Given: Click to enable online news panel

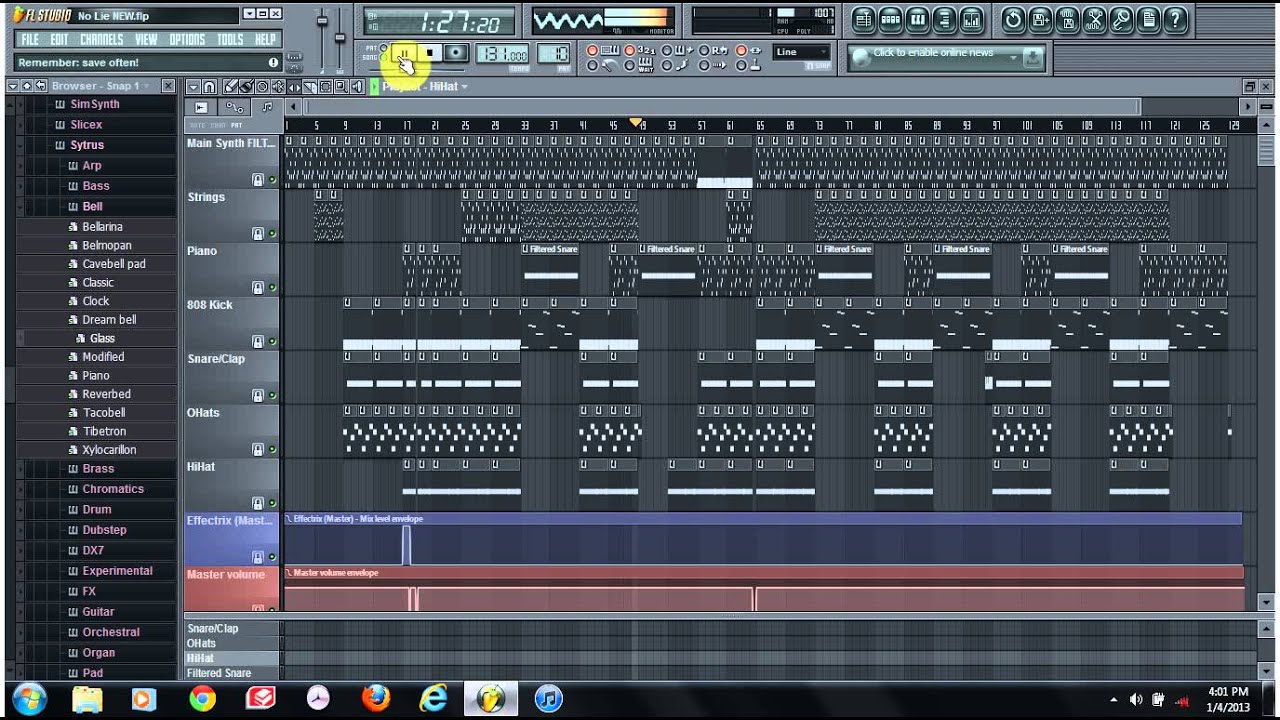Looking at the screenshot, I should (946, 58).
